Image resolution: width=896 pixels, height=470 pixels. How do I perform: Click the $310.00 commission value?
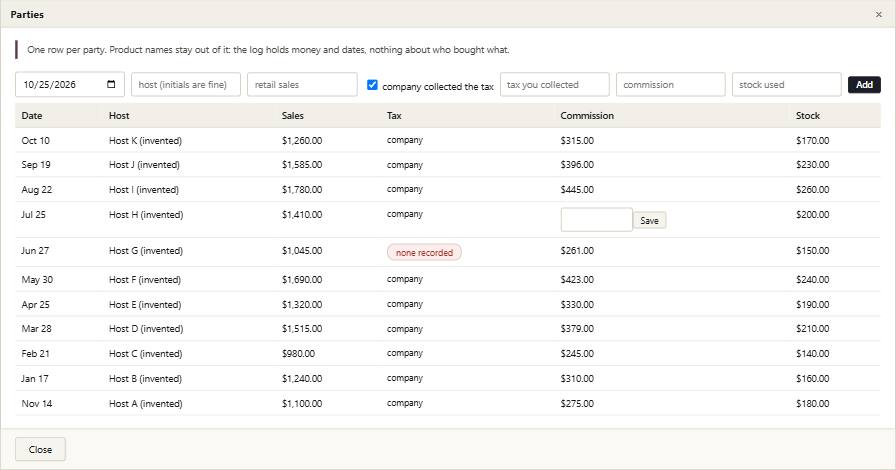(x=577, y=379)
